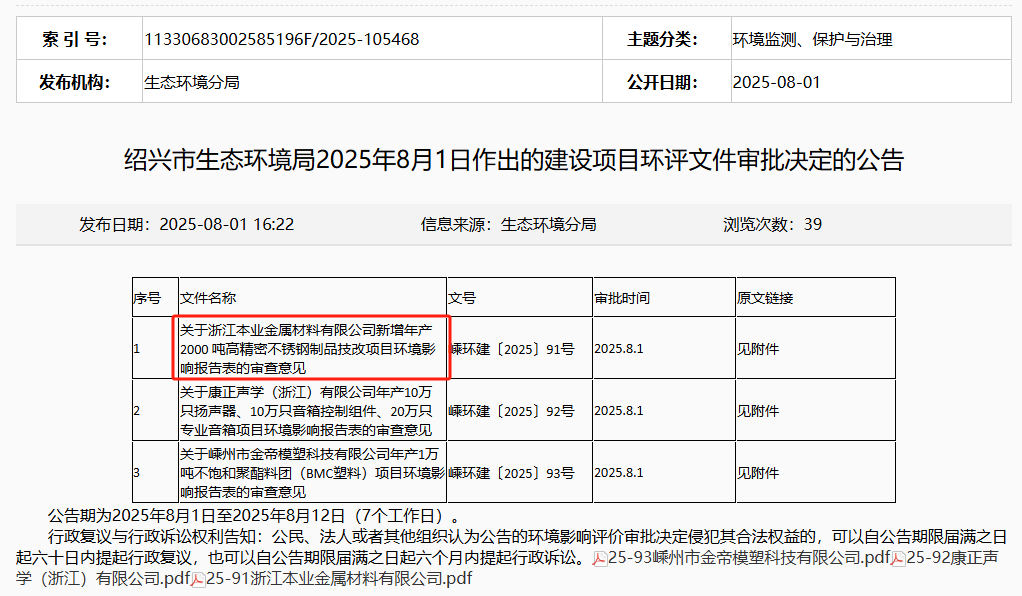Click the index number 11330683002585196F/2025-105468
Viewport: 1022px width, 596px height.
point(282,39)
